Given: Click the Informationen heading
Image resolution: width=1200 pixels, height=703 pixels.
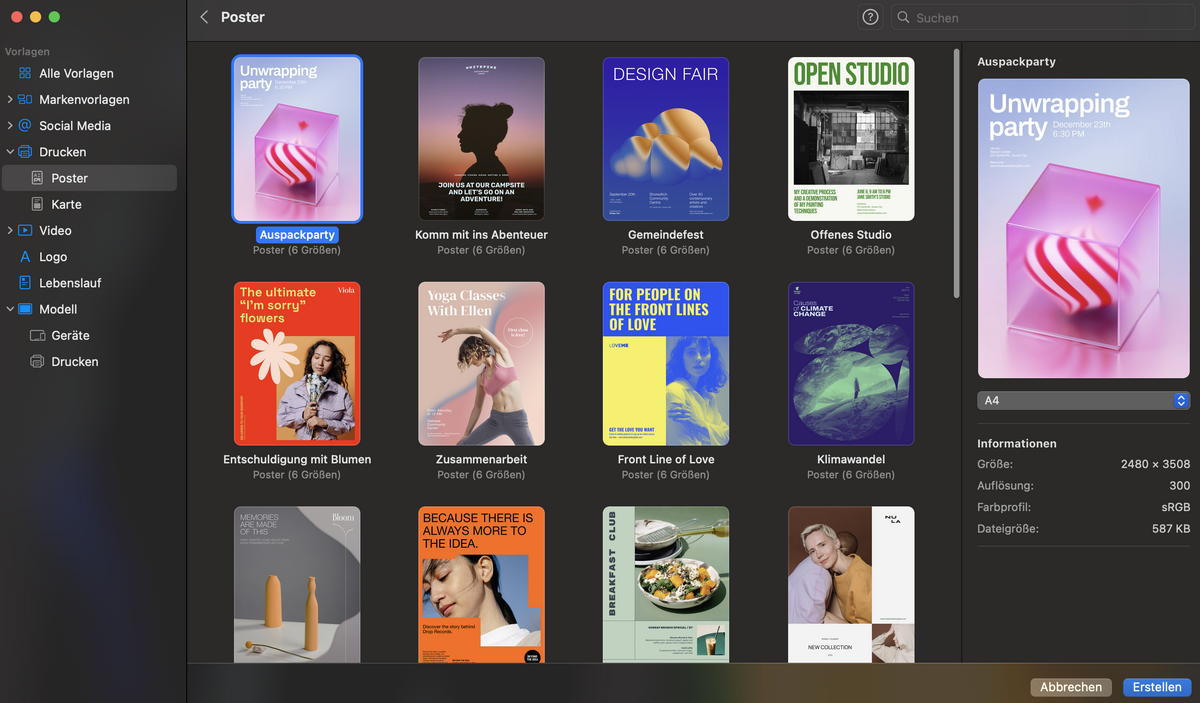Looking at the screenshot, I should pos(1017,443).
